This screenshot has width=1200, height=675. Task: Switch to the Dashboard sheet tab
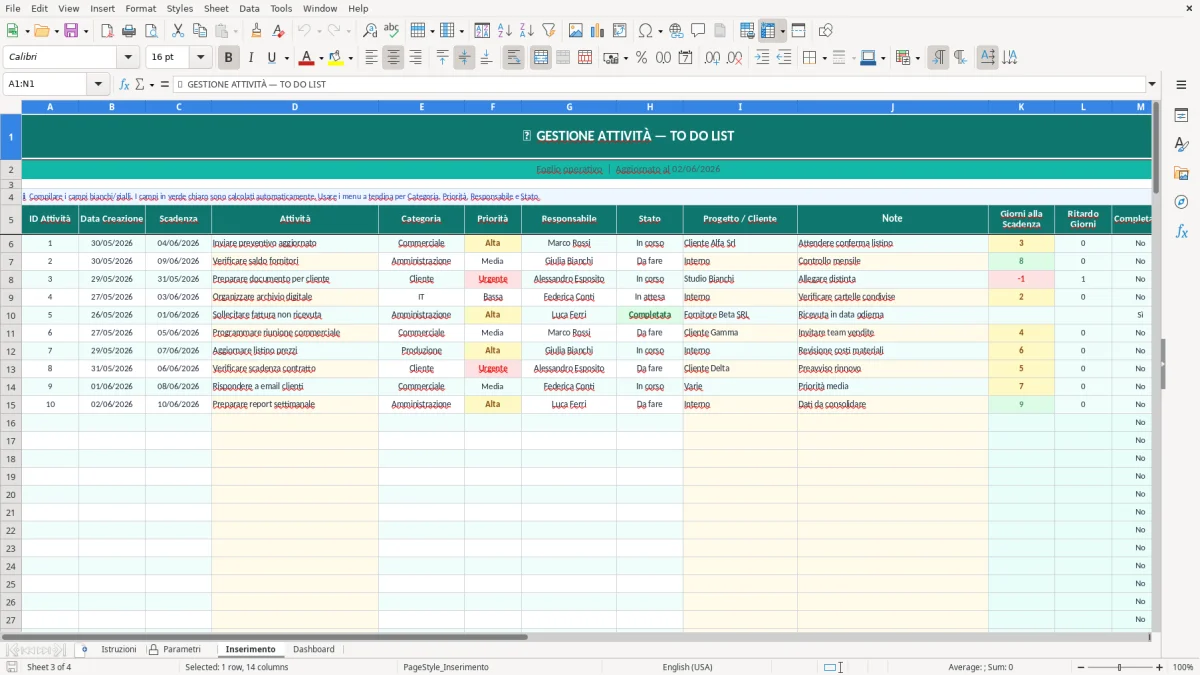tap(314, 649)
